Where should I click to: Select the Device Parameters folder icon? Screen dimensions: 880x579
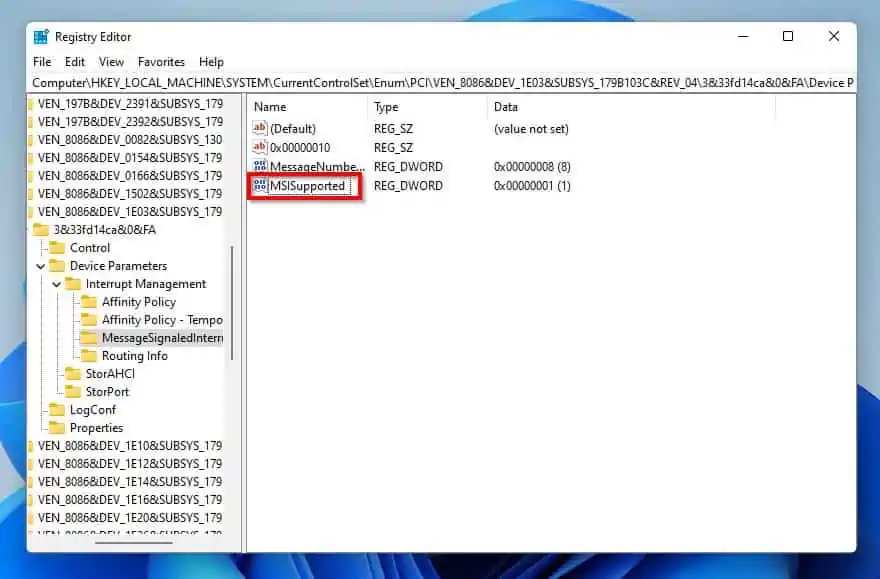57,266
